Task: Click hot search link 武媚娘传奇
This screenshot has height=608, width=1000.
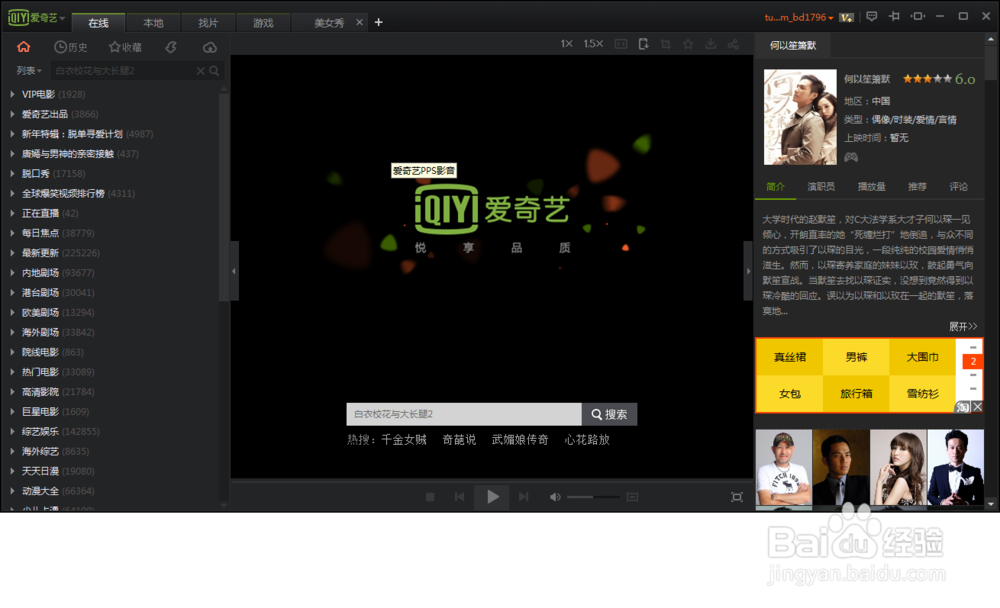Action: click(x=520, y=440)
